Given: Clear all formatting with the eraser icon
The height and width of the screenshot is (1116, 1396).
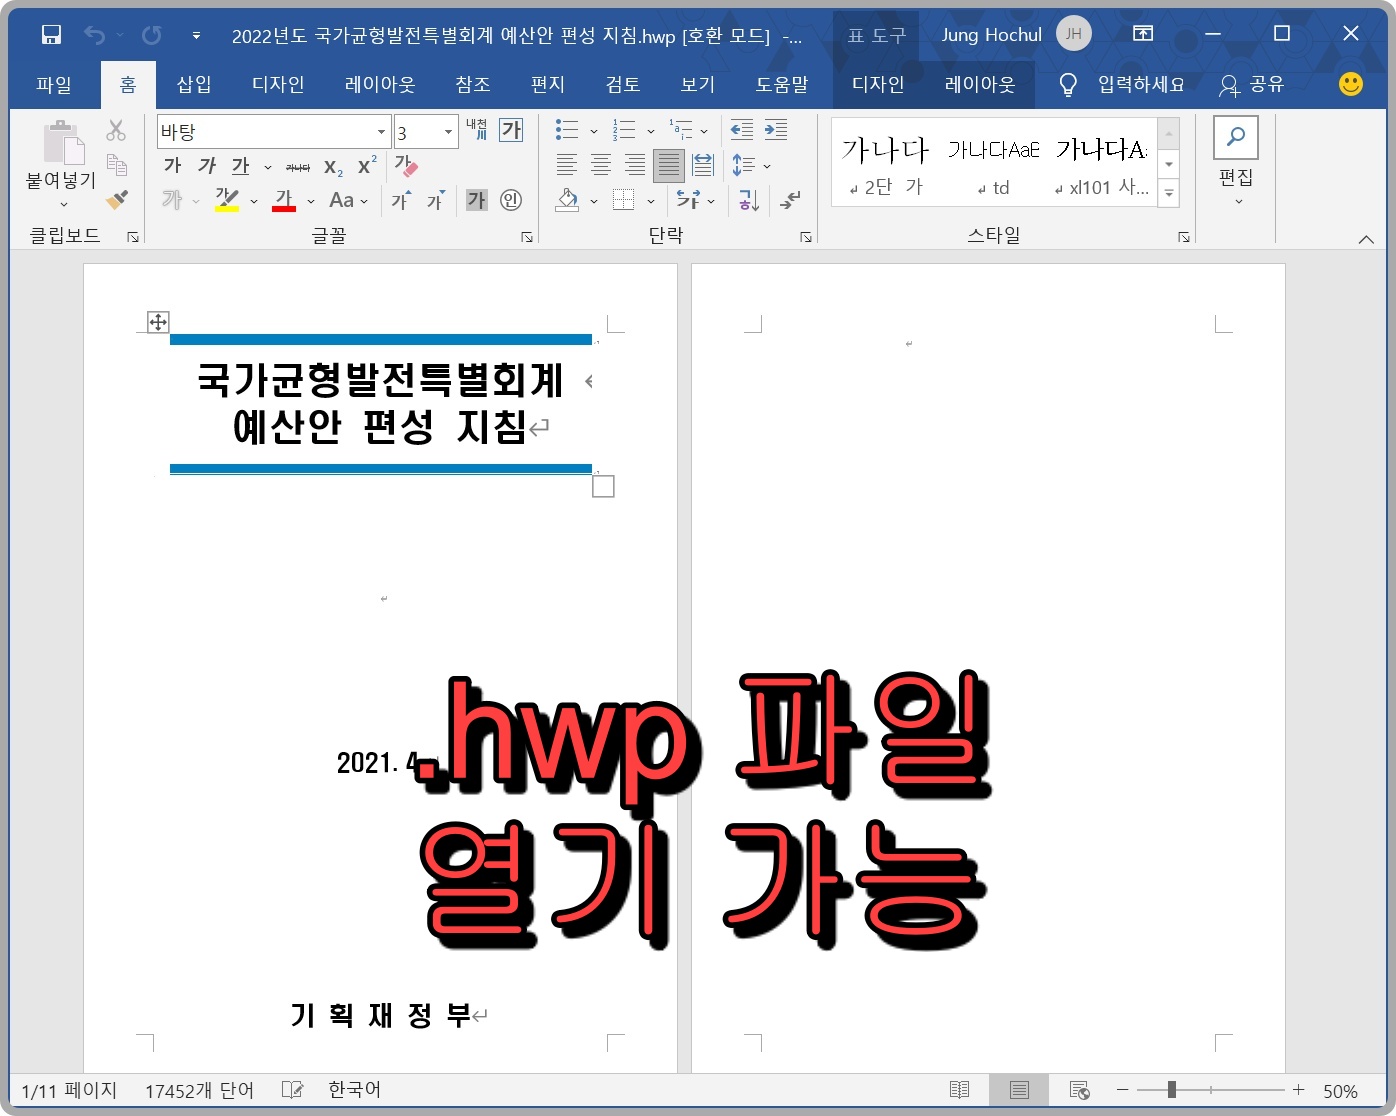Looking at the screenshot, I should [x=406, y=167].
